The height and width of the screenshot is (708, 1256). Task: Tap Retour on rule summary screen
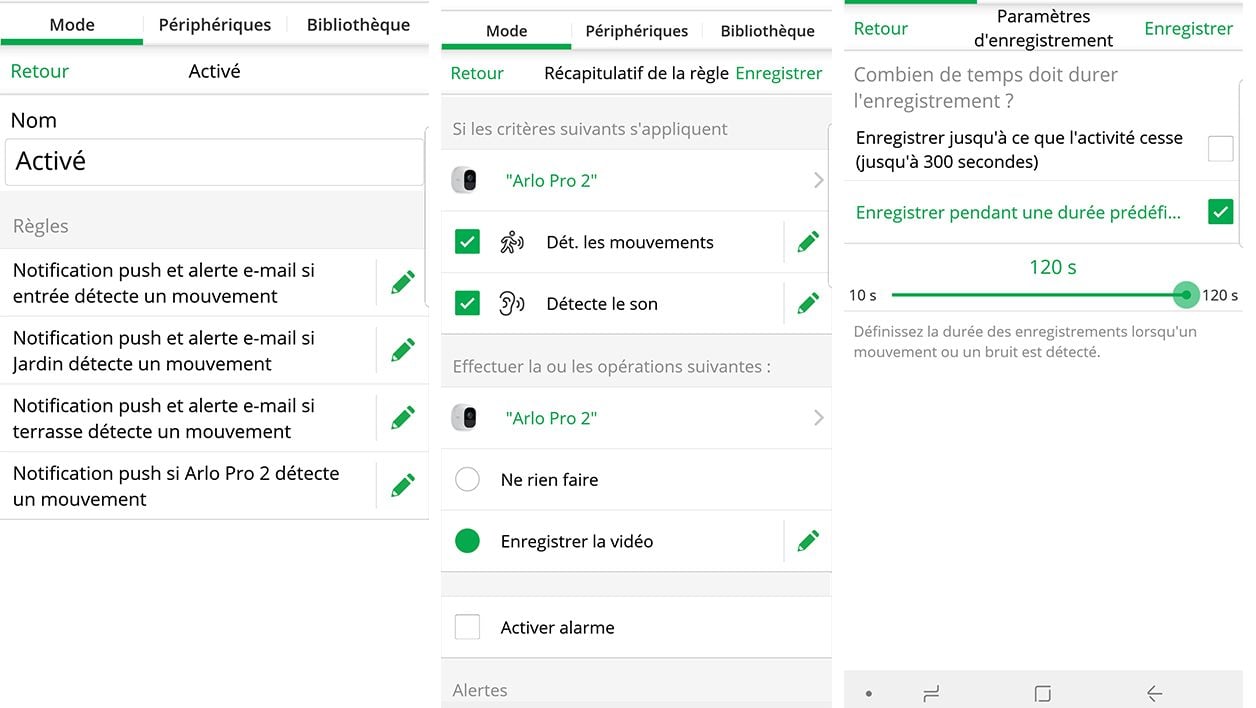pos(477,73)
